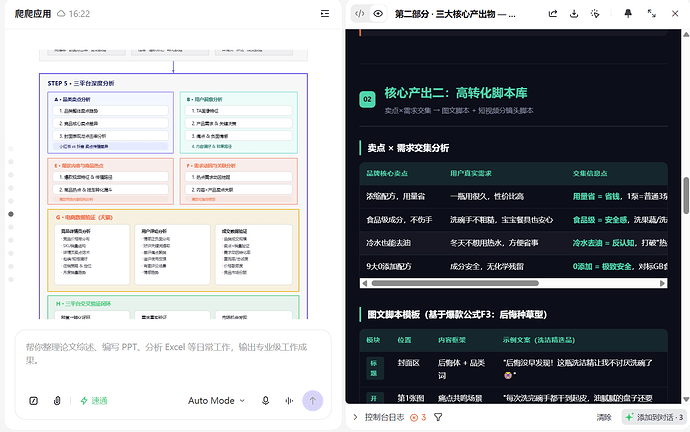
Task: Activate the element selection cursor icon
Action: (x=595, y=14)
